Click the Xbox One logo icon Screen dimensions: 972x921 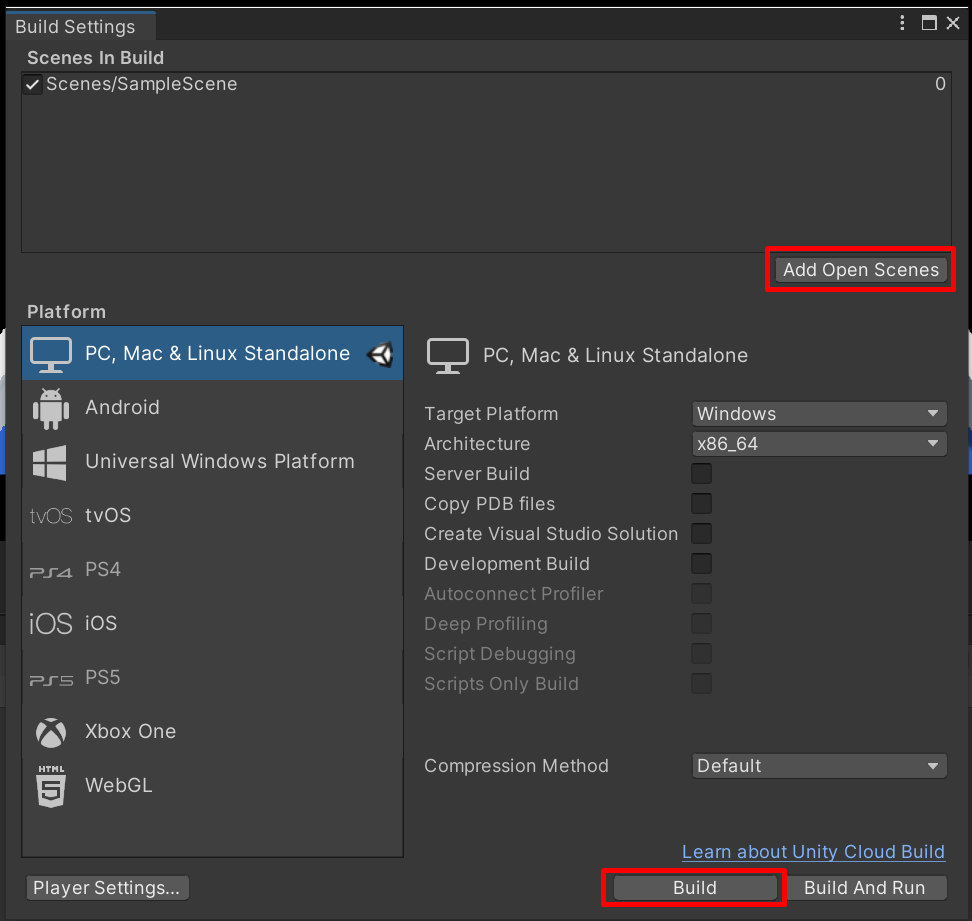[x=51, y=733]
